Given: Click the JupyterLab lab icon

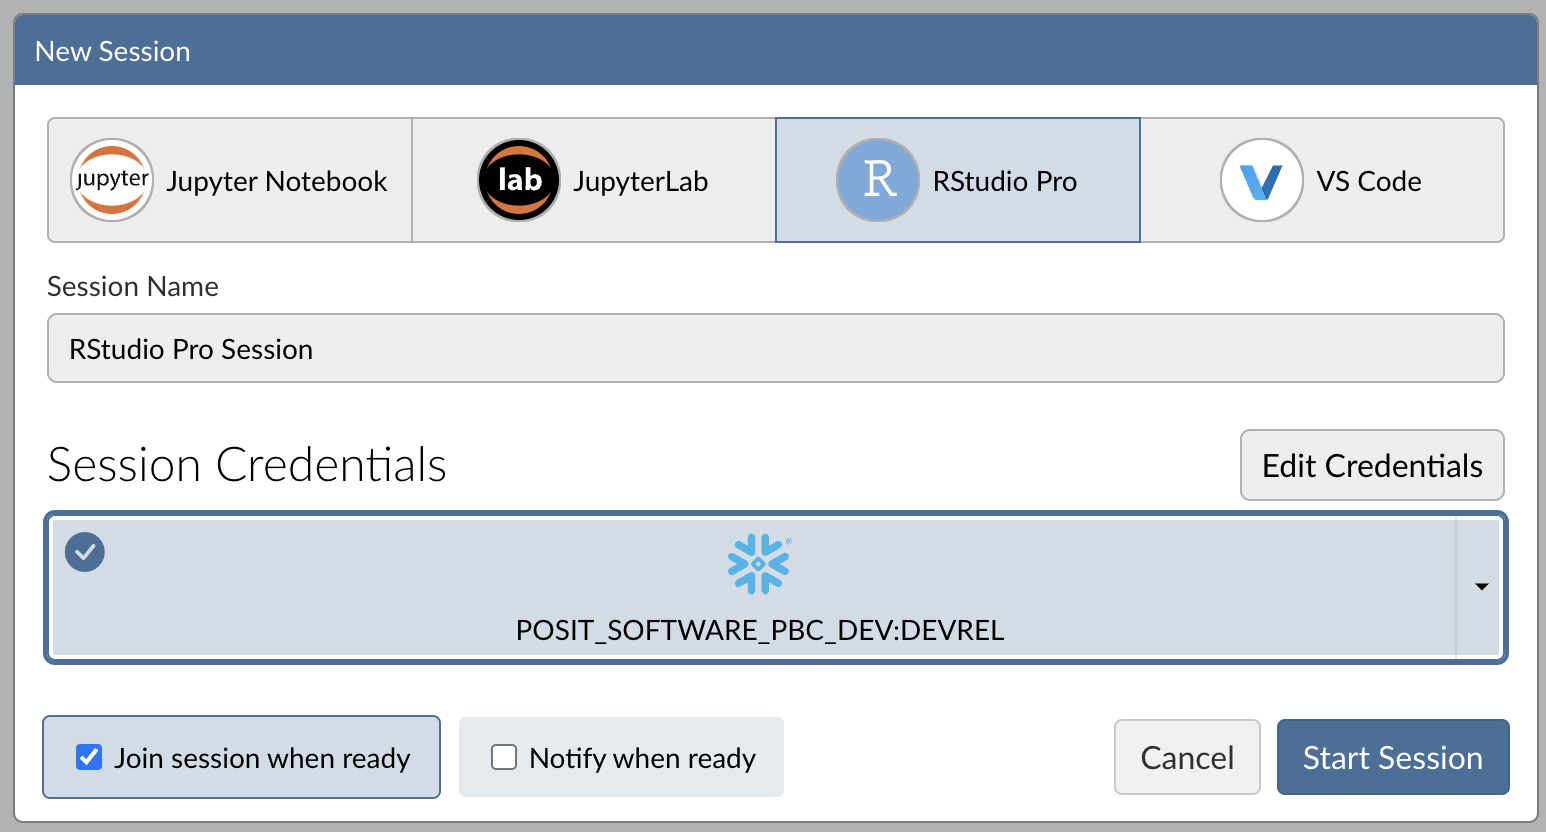Looking at the screenshot, I should [518, 180].
